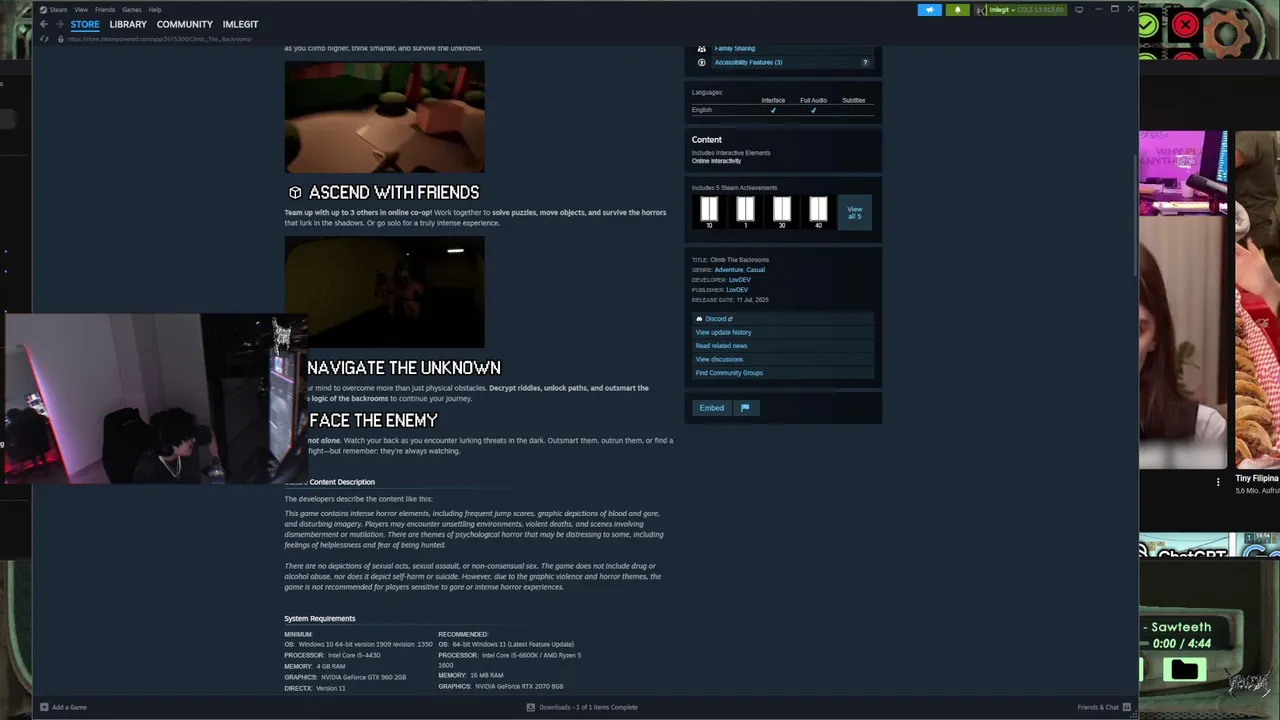Click the Accessibility Features help question mark
This screenshot has height=720, width=1280.
(x=865, y=62)
